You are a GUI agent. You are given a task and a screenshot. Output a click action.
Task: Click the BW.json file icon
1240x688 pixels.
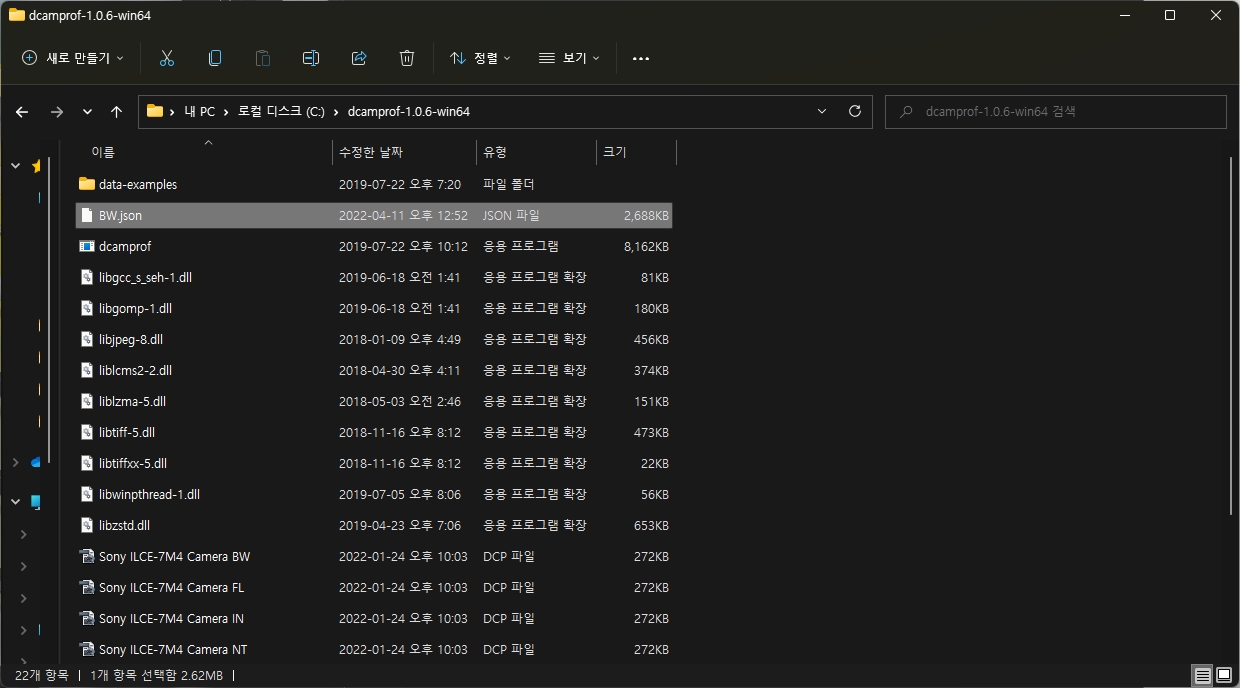click(86, 215)
